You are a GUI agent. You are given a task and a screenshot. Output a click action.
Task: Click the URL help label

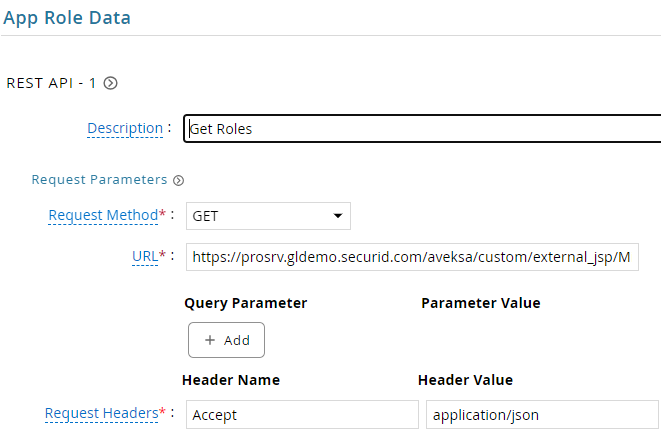[145, 256]
